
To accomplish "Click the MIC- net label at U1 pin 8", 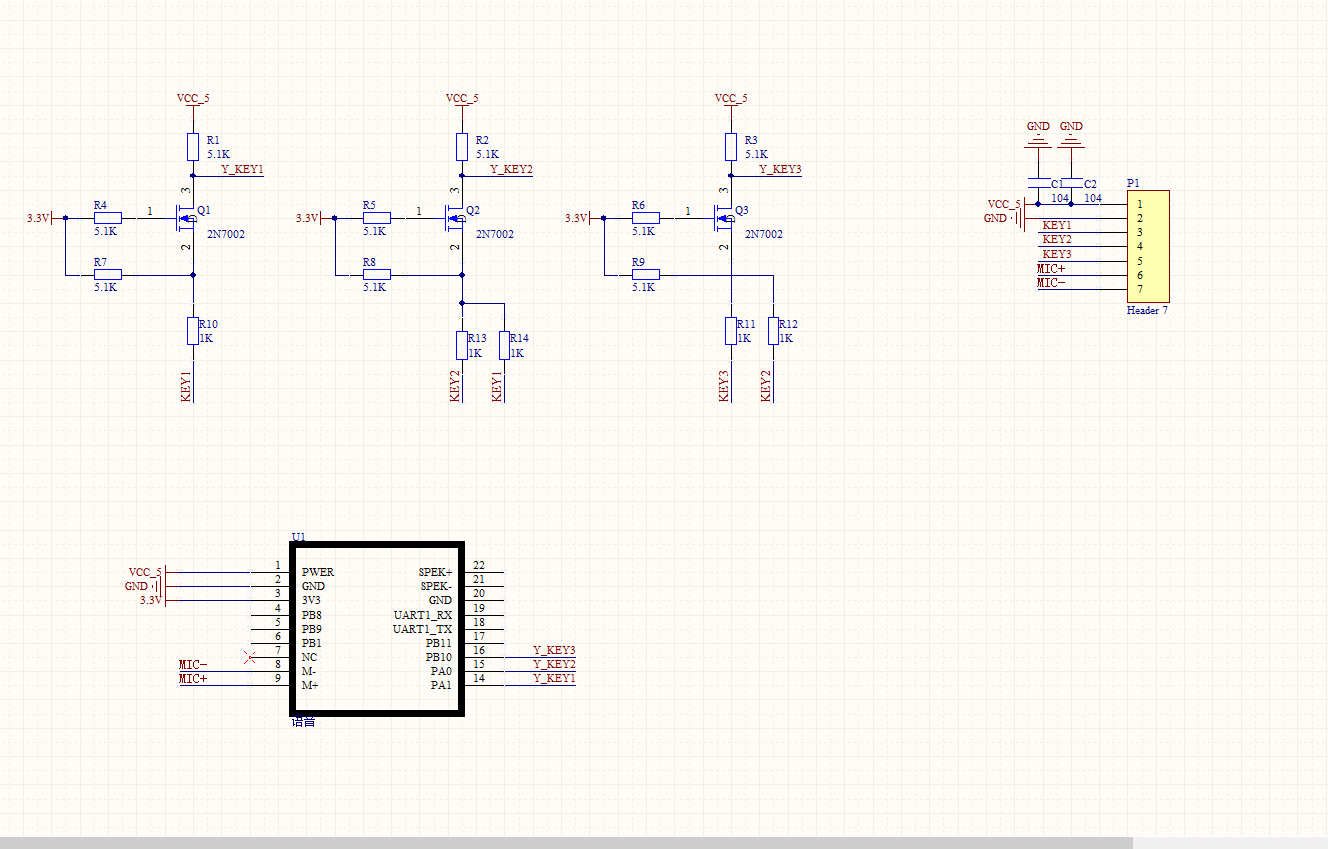I will (193, 665).
